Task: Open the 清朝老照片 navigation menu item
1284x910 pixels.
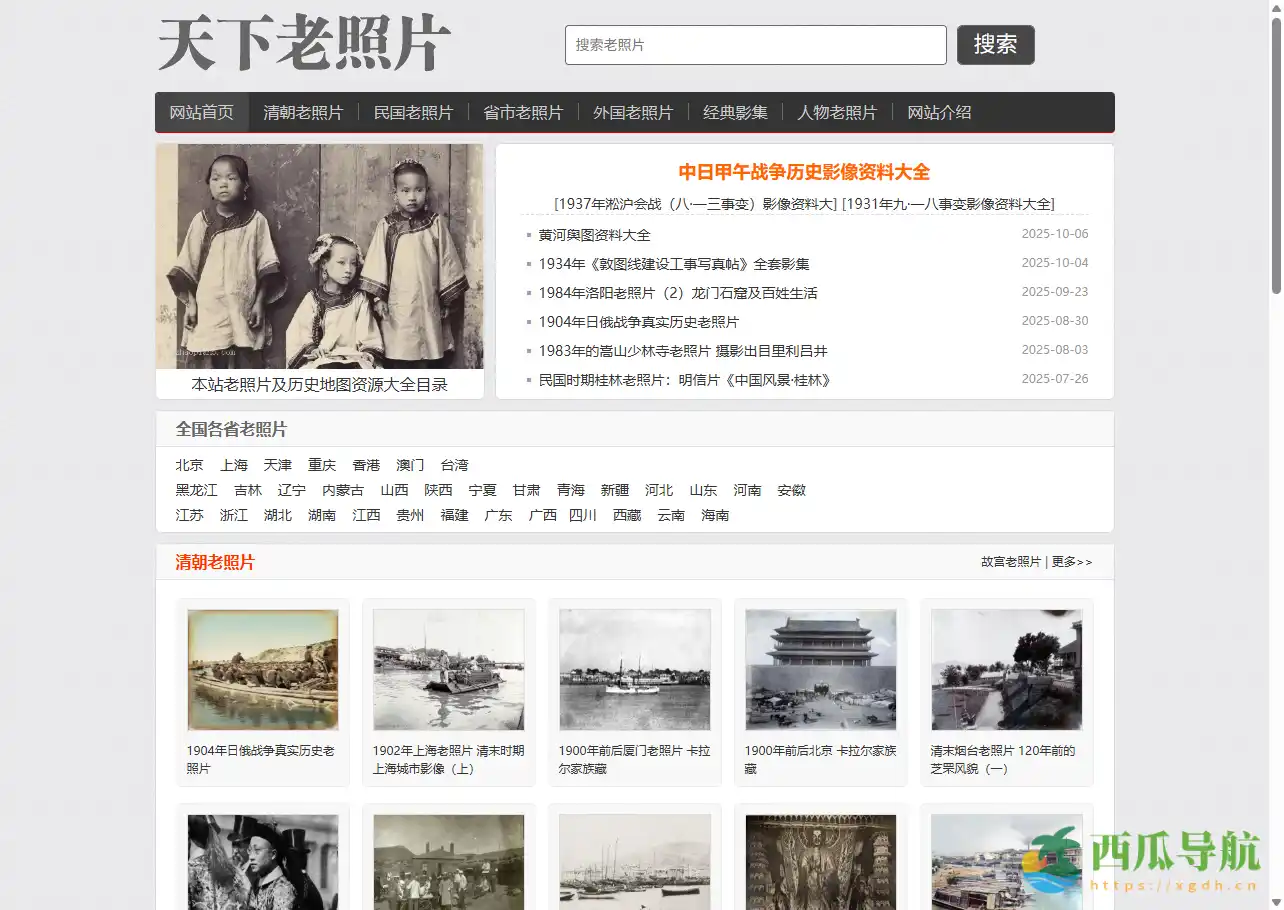Action: coord(303,112)
